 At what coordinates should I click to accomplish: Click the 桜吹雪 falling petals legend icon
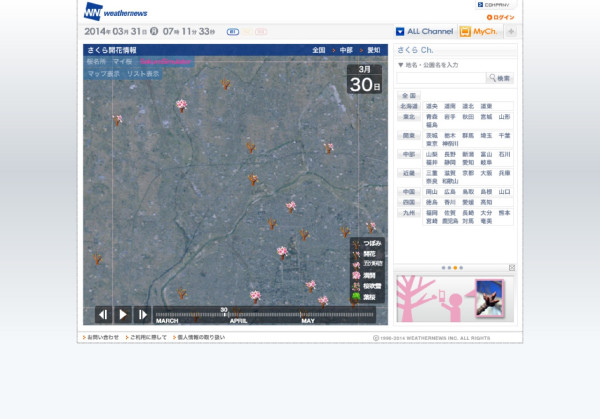coord(356,286)
